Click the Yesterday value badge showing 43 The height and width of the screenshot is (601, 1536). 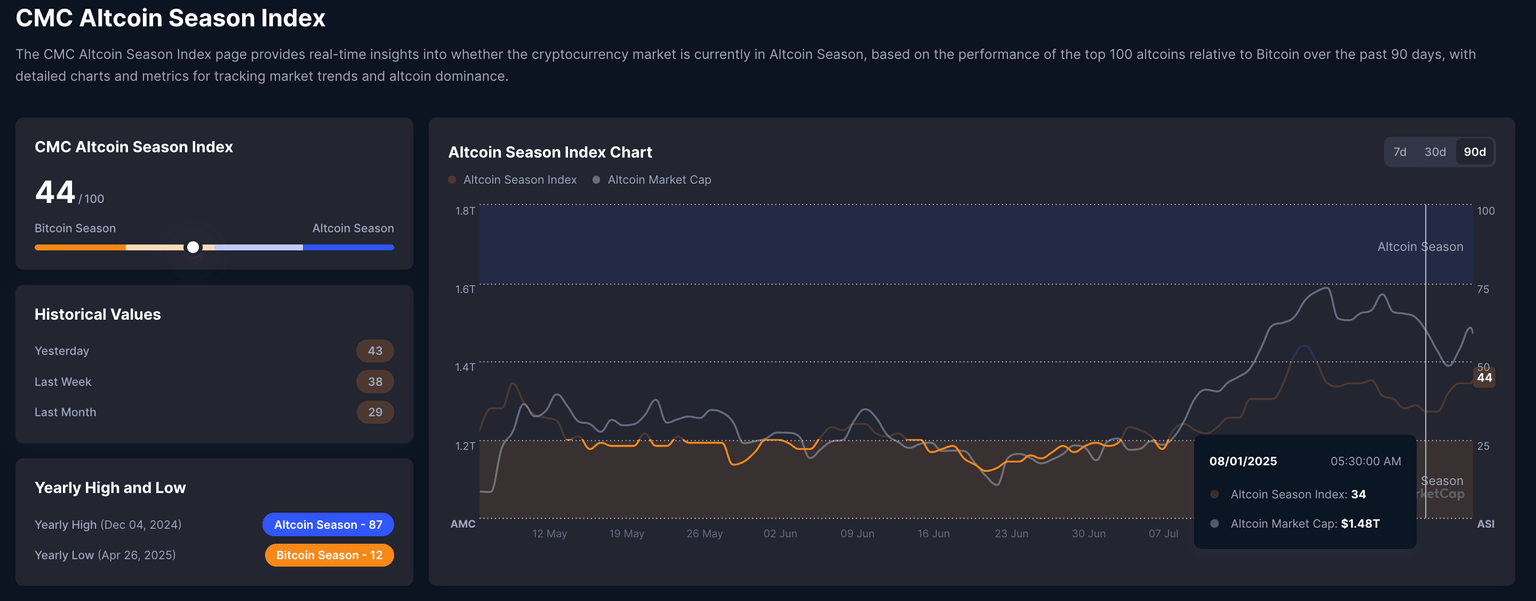click(x=375, y=351)
